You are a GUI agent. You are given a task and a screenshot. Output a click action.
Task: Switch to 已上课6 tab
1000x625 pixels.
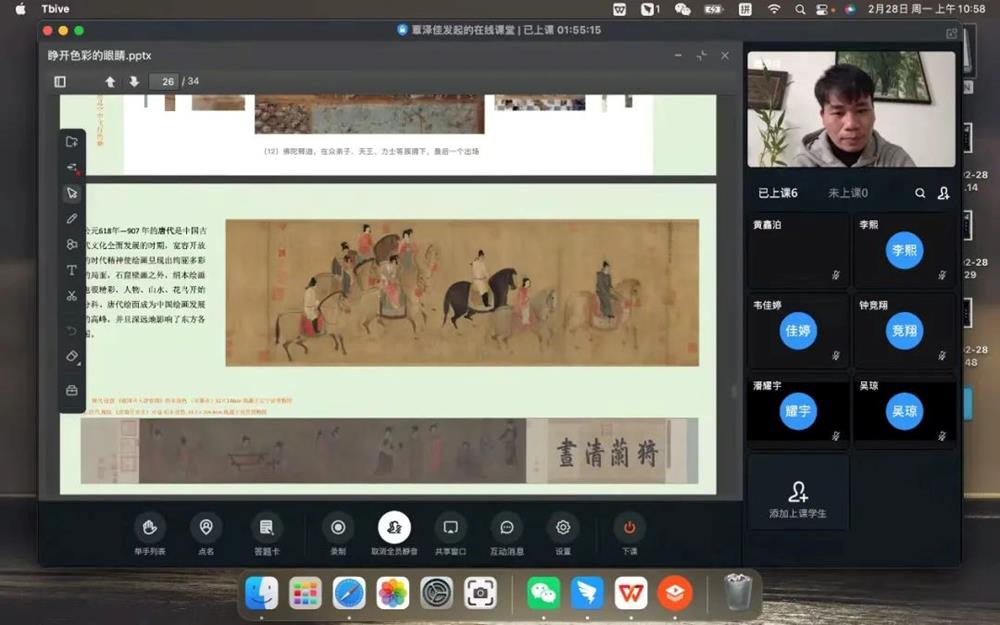[777, 193]
